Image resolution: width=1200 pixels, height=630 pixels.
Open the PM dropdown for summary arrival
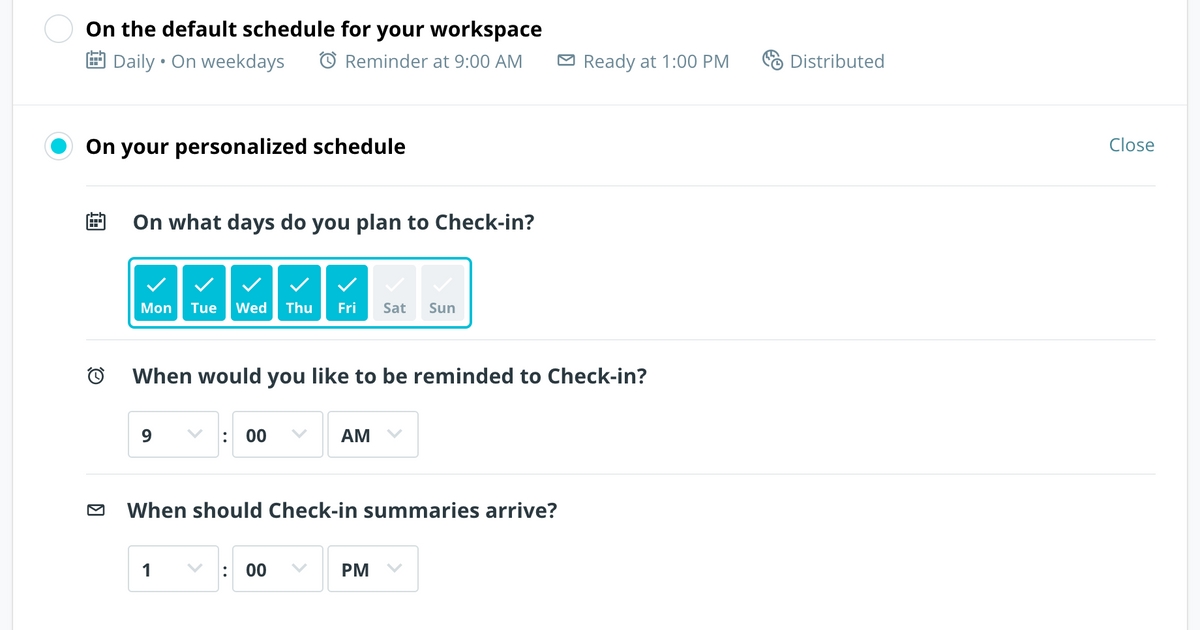coord(372,568)
